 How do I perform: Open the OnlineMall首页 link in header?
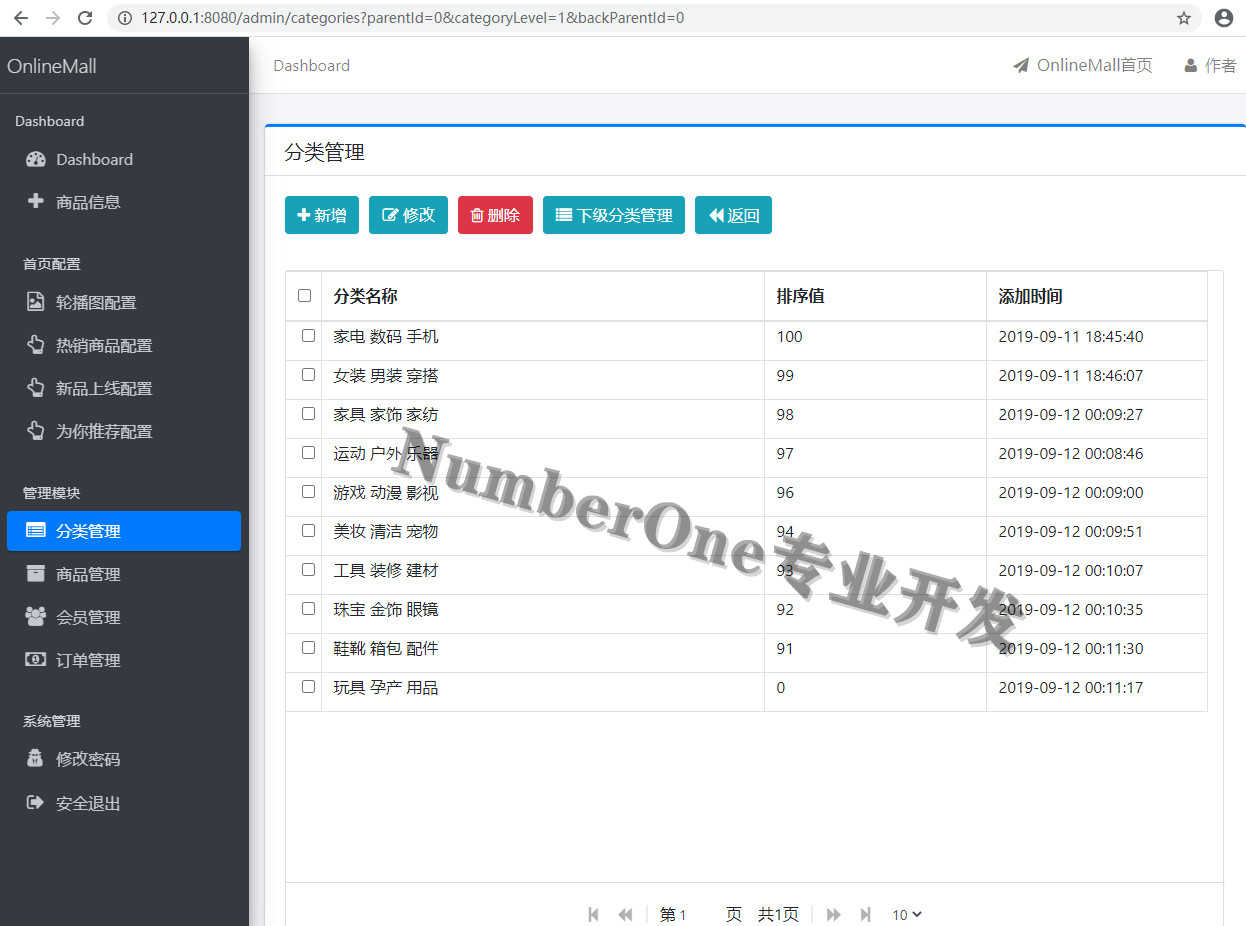pos(1082,65)
